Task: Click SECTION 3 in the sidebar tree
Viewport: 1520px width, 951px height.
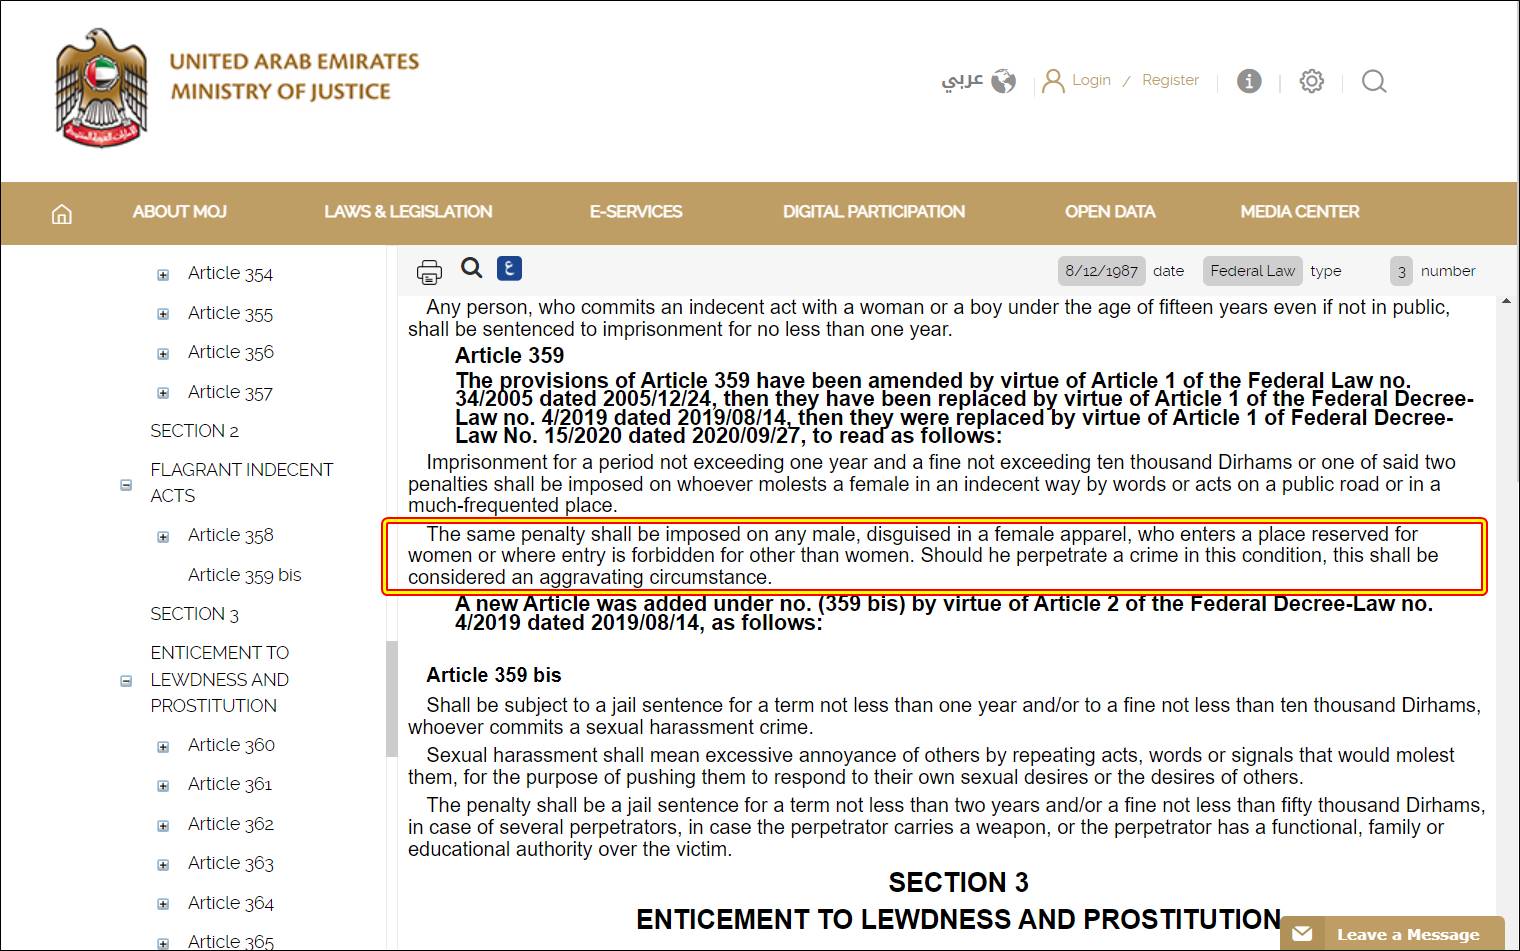Action: pyautogui.click(x=194, y=614)
